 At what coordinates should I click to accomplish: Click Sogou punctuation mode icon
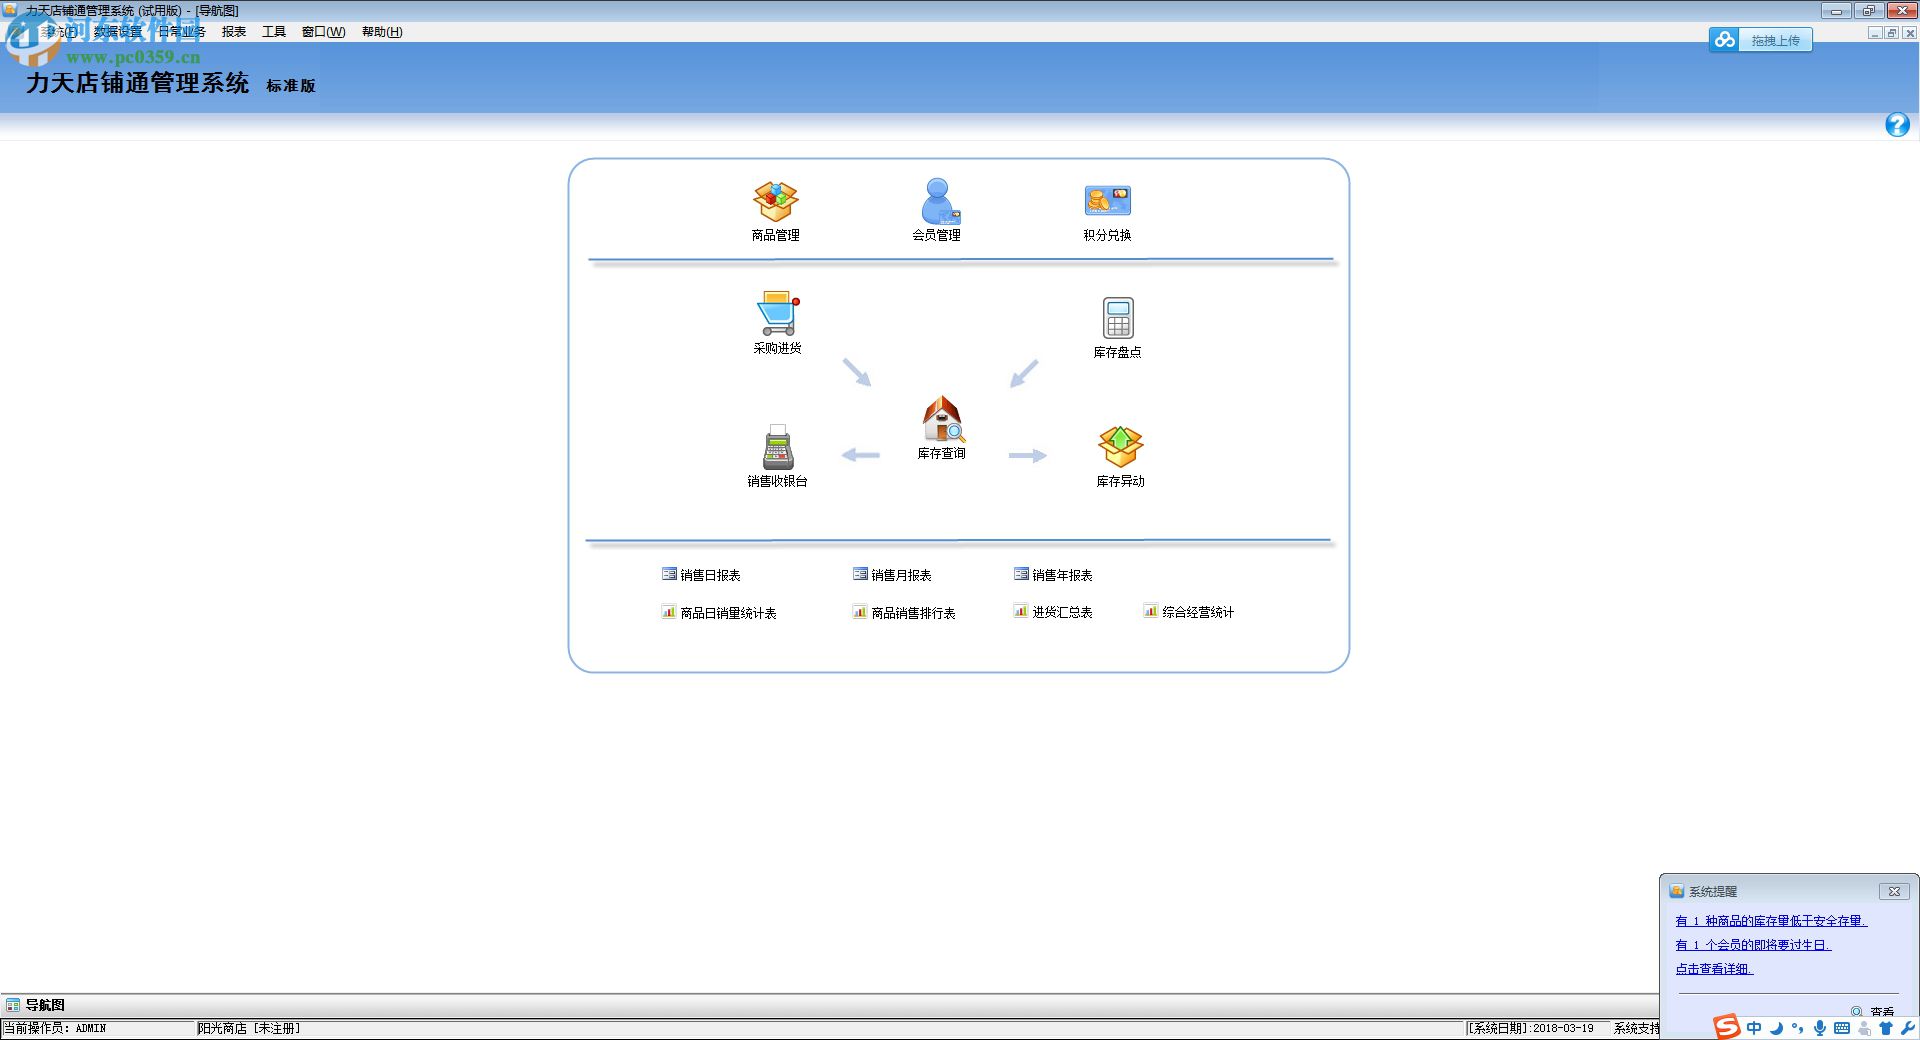(1798, 1028)
